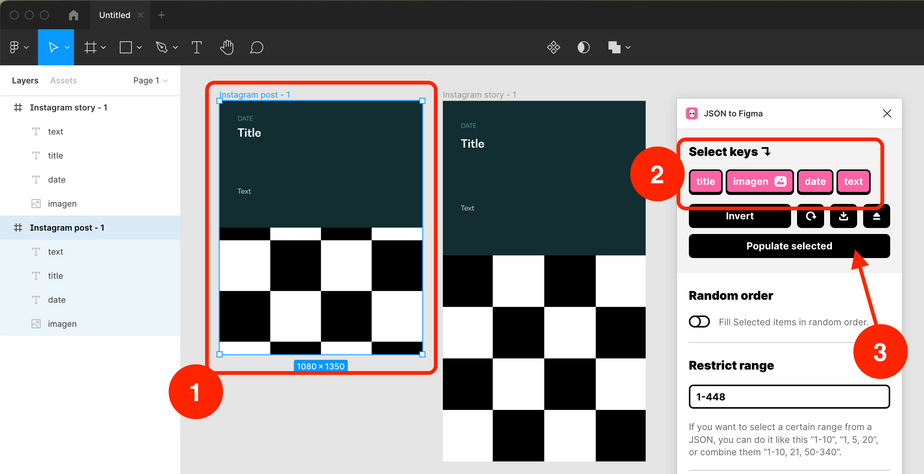Image resolution: width=924 pixels, height=474 pixels.
Task: Go to the Figma home icon
Action: tap(73, 15)
